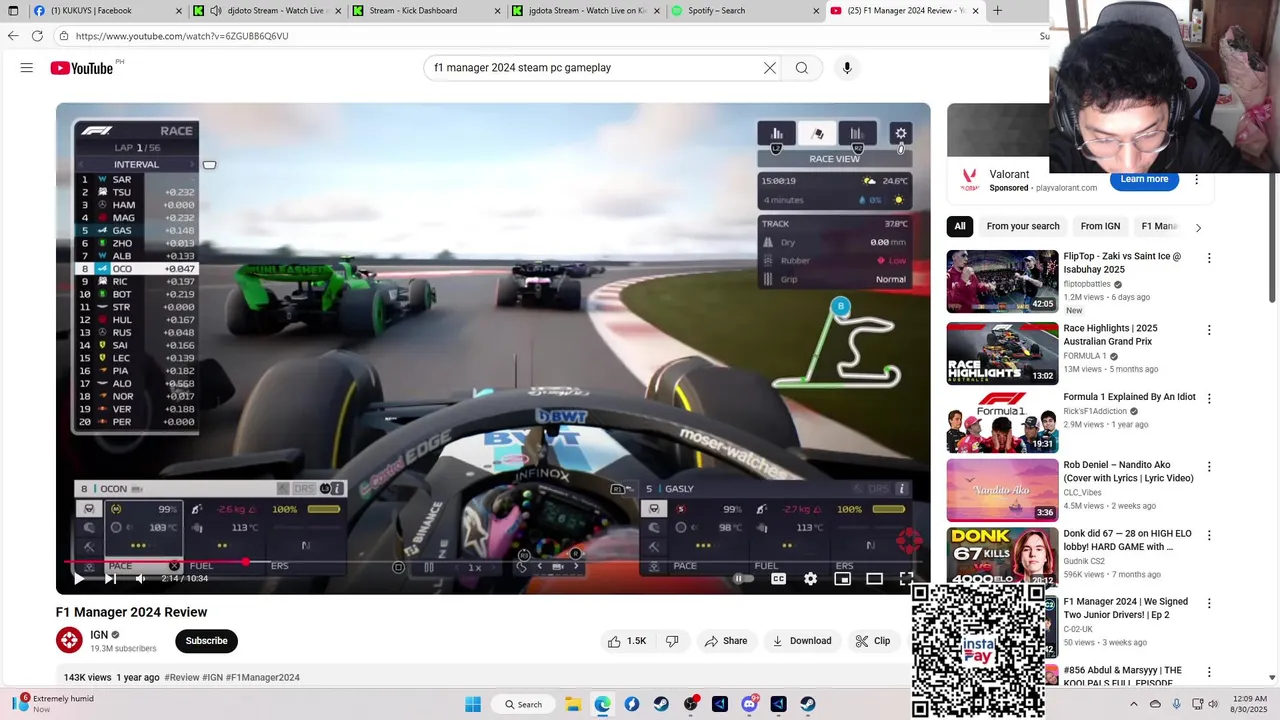The width and height of the screenshot is (1280, 720).
Task: Open the weather widget Extremely humid
Action: coord(52,704)
